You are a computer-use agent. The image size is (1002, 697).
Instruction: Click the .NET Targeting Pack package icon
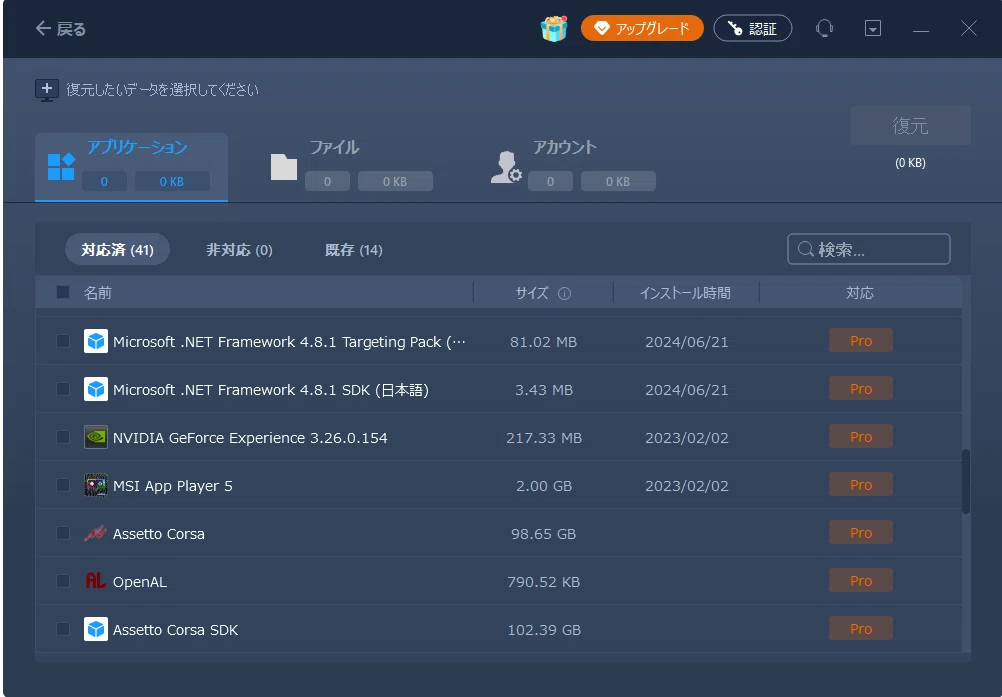pos(96,341)
